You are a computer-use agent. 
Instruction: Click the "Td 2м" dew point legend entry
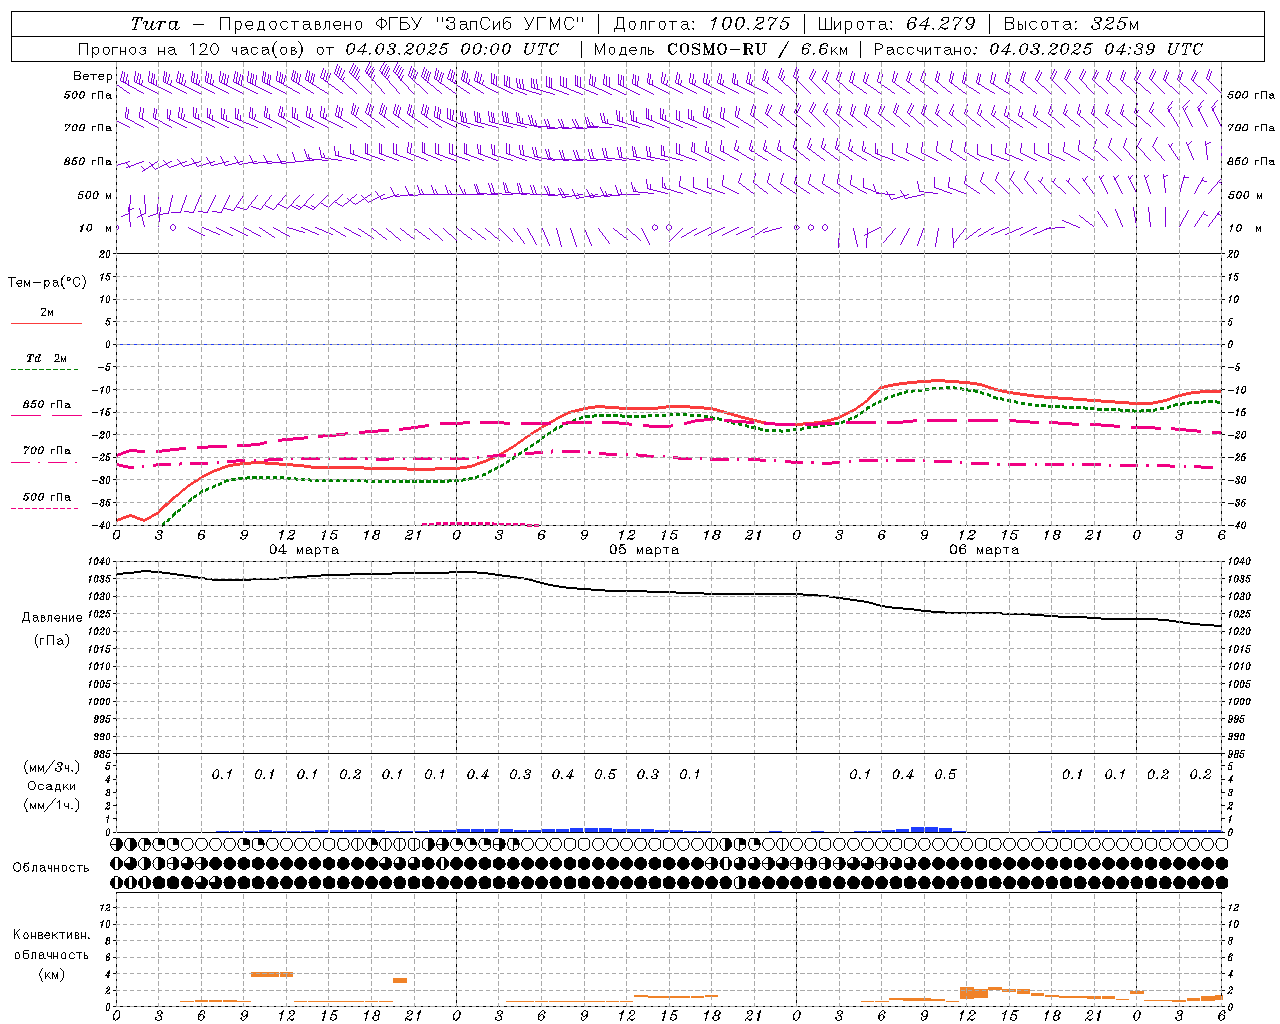(x=47, y=358)
